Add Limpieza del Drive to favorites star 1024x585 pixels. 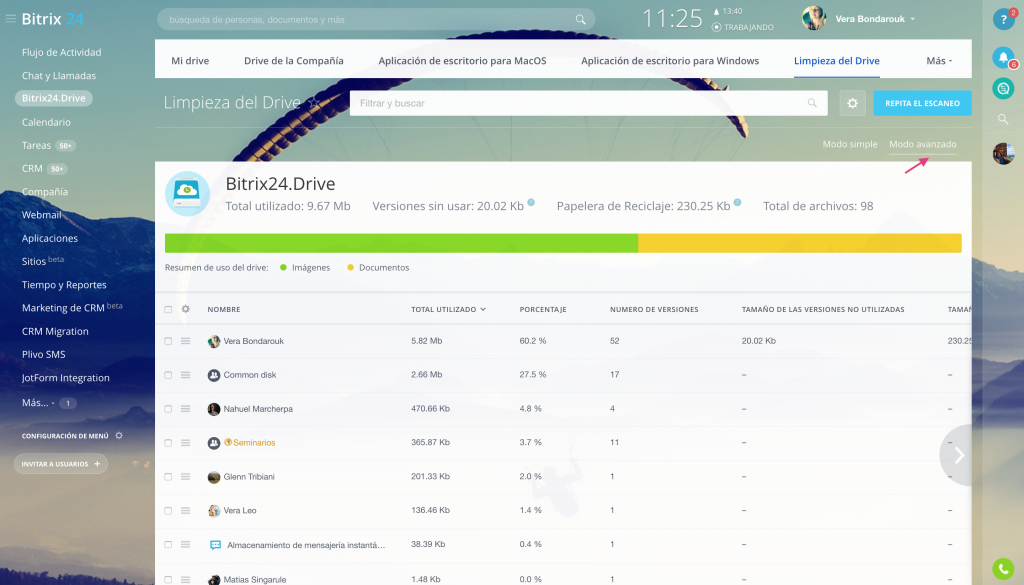coord(313,103)
